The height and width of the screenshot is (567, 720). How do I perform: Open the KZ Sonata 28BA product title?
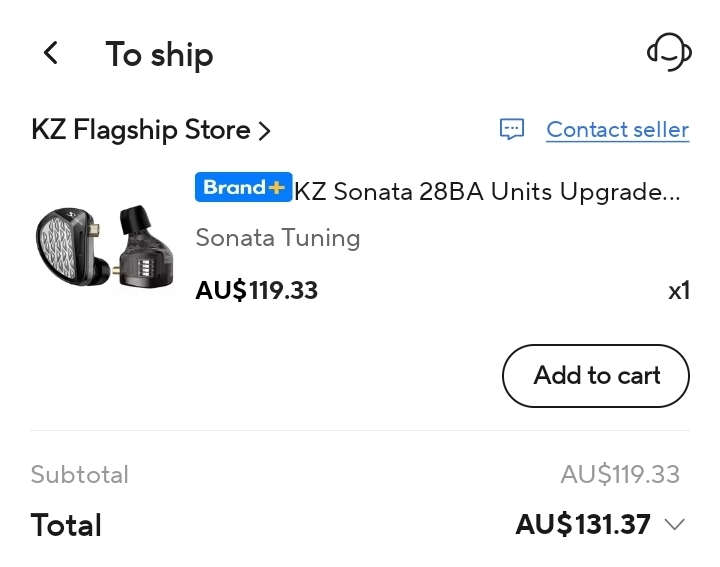(487, 192)
